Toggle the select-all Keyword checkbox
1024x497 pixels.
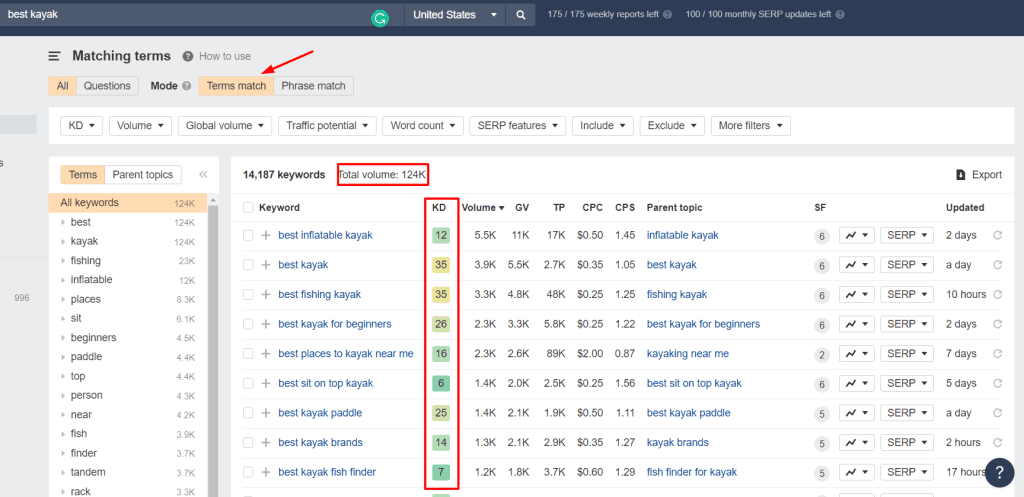coord(248,208)
